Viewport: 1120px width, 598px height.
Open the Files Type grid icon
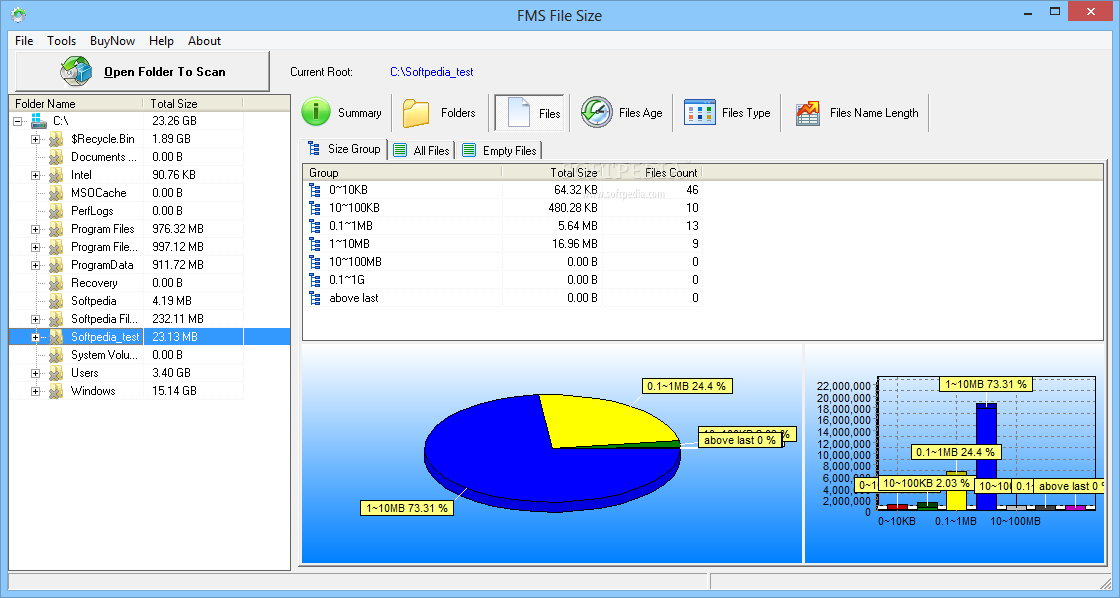click(x=699, y=112)
